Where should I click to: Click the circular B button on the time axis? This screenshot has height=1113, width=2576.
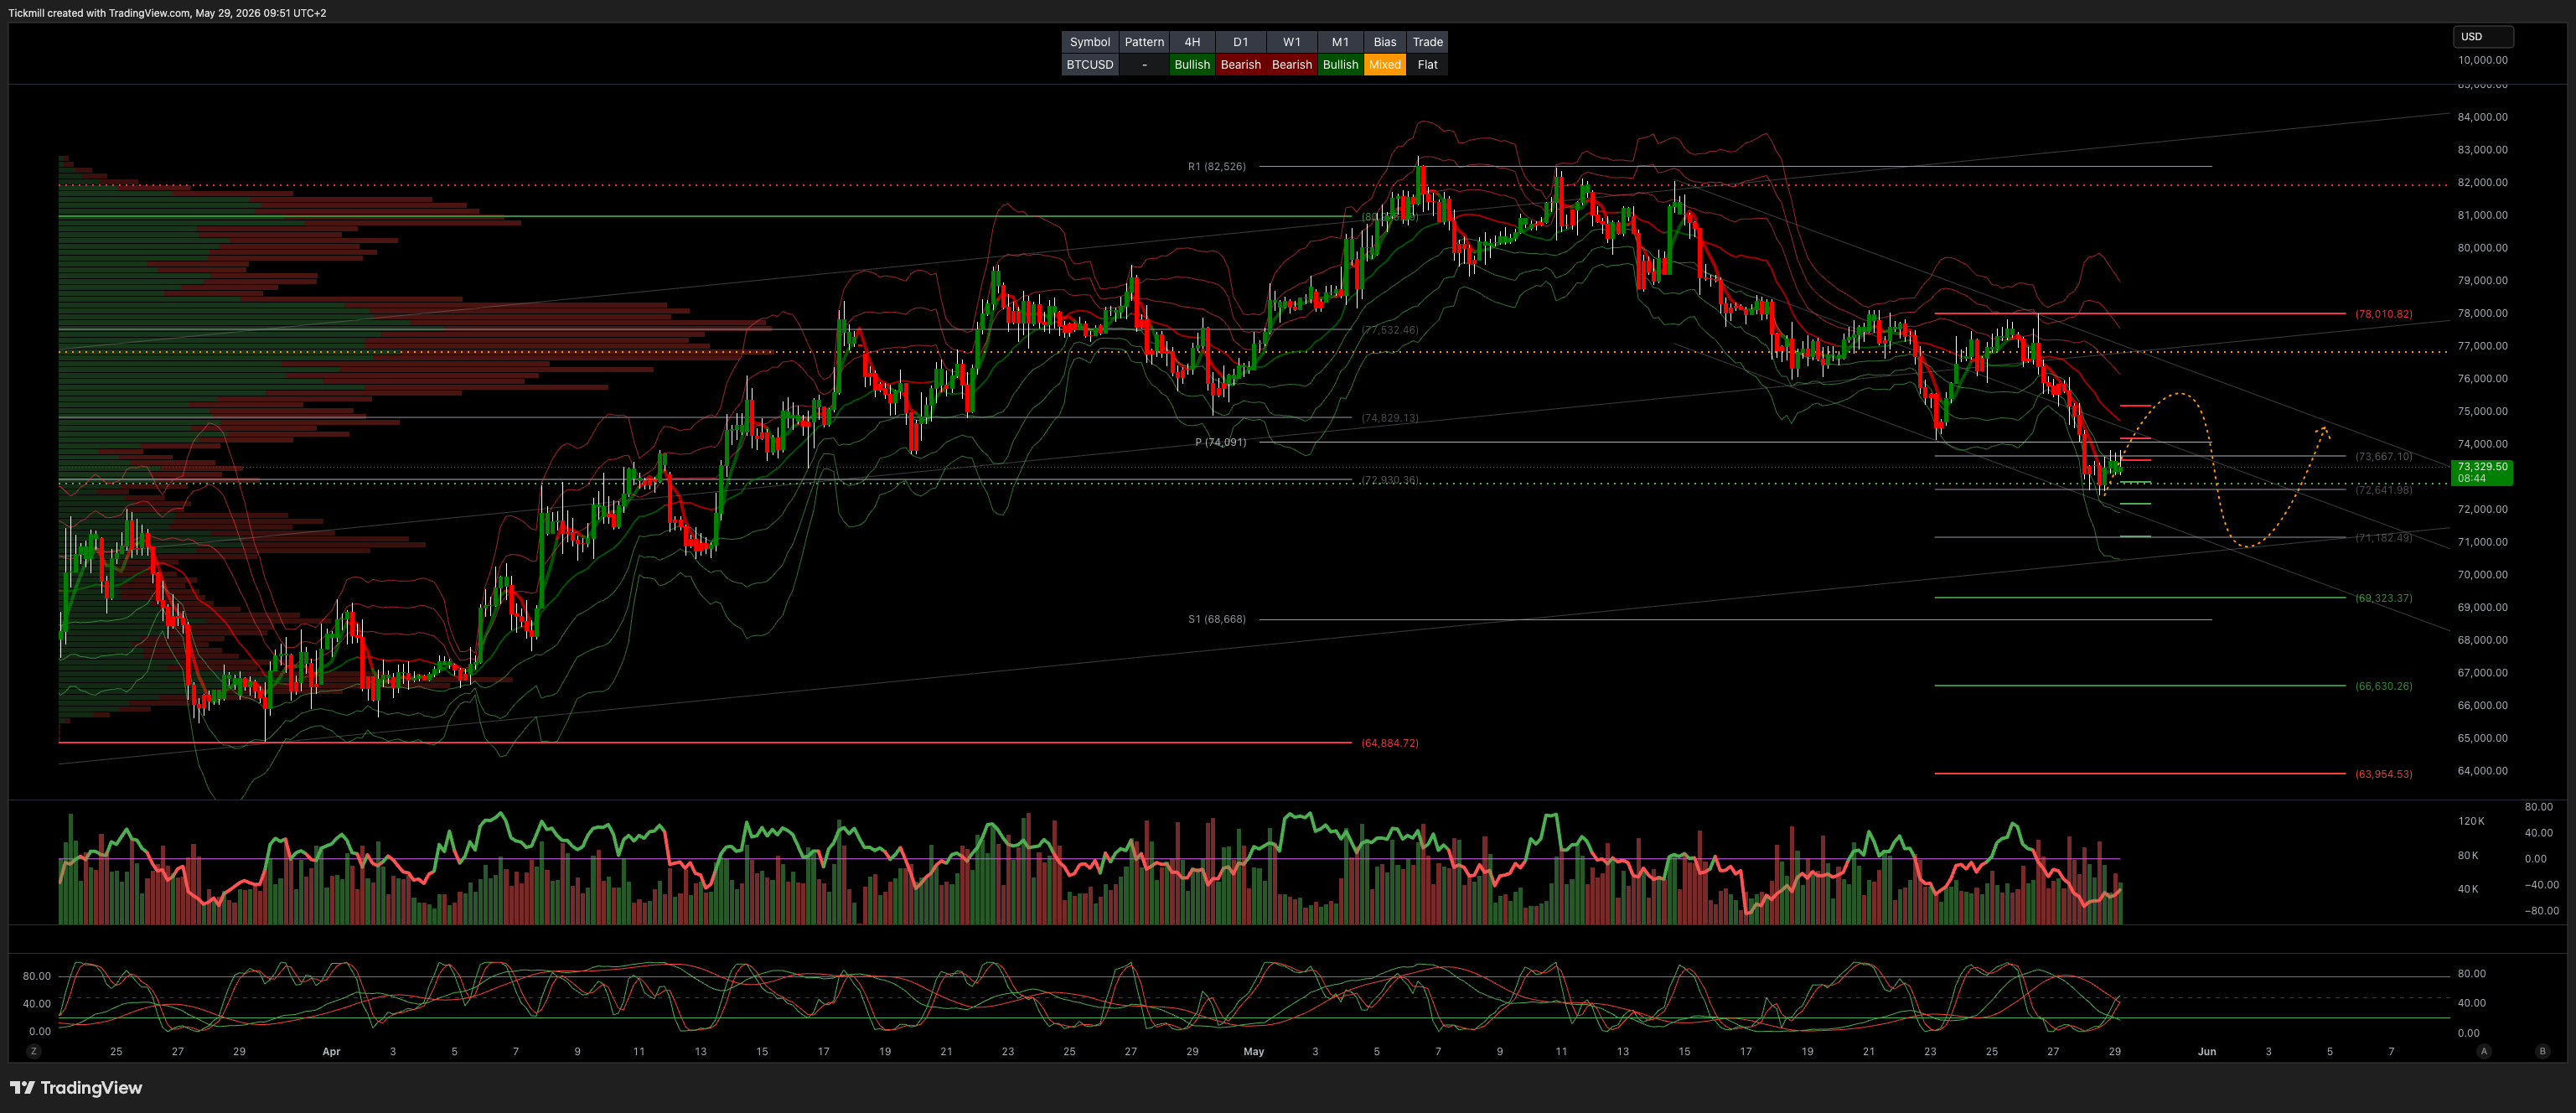coord(2543,1051)
